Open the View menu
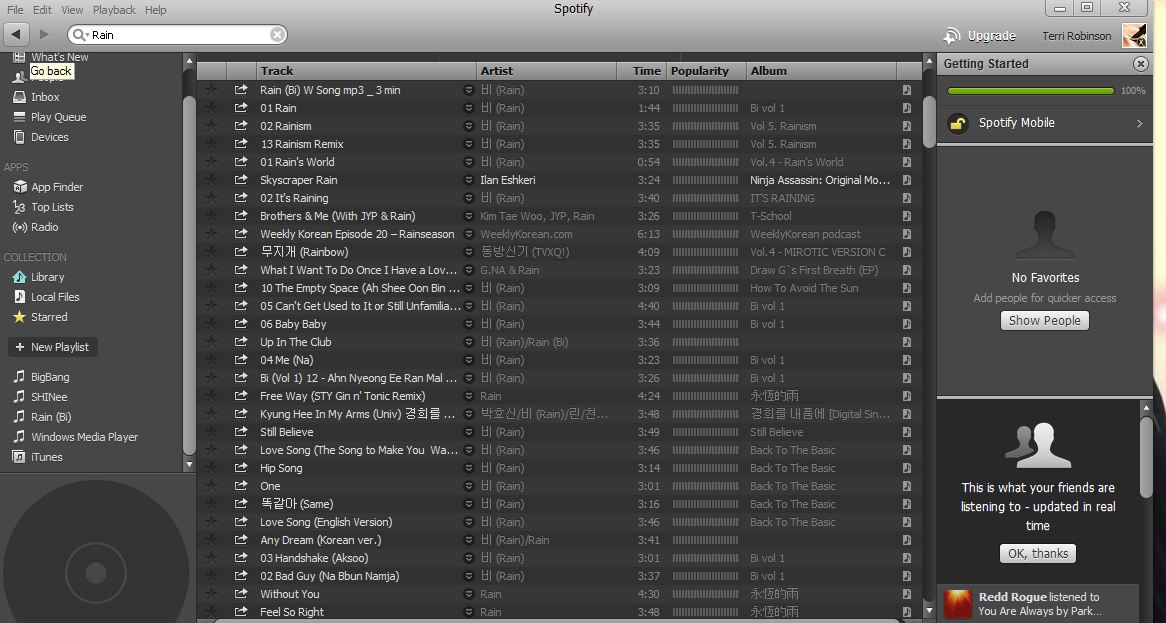The height and width of the screenshot is (623, 1166). point(72,10)
